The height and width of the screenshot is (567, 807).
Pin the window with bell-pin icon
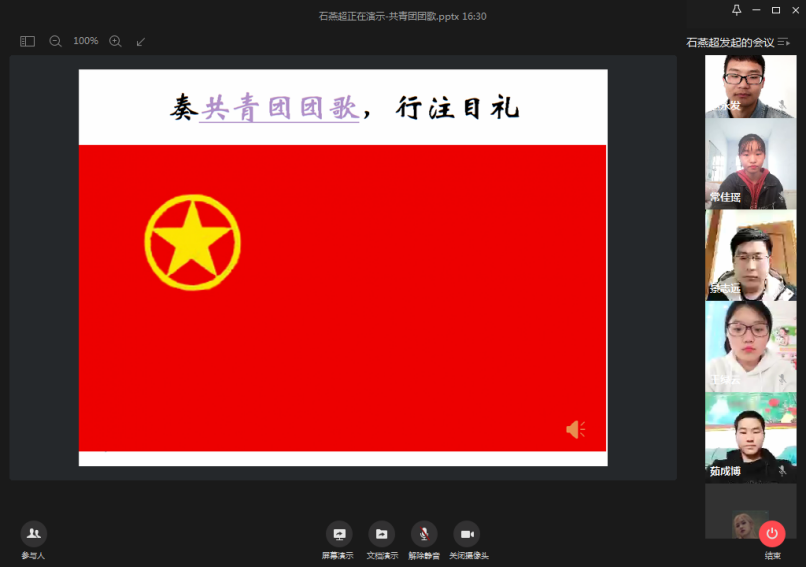click(x=736, y=10)
